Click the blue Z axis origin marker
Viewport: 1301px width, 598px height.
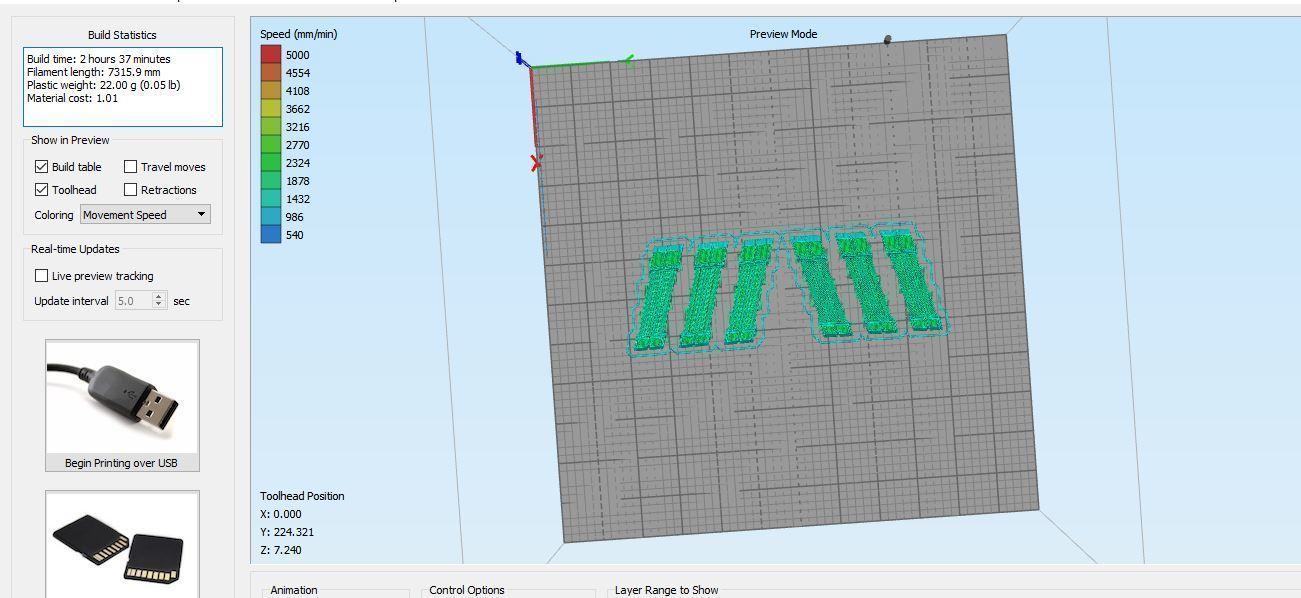click(519, 59)
